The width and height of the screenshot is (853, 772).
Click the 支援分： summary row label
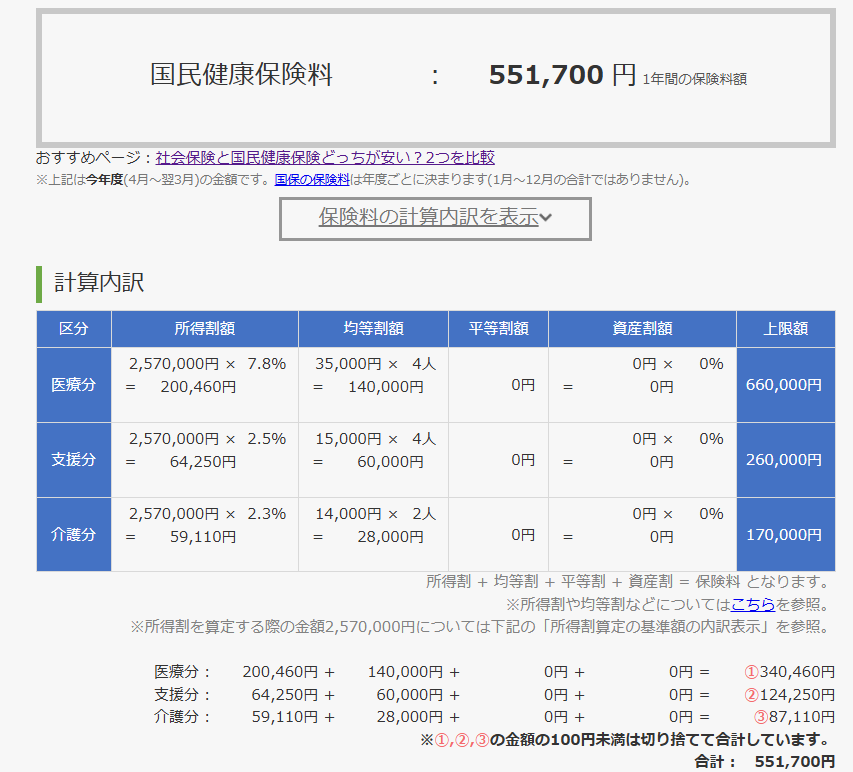click(182, 695)
